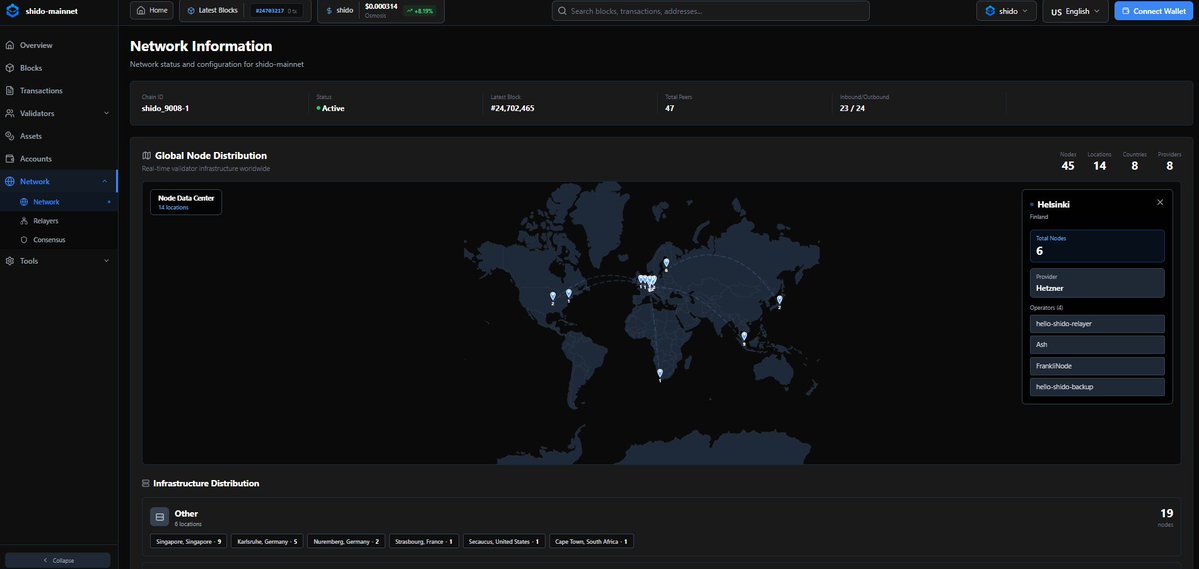Select operator Ash in Helsinki panel
Screen dimensions: 1199x569
[1097, 345]
